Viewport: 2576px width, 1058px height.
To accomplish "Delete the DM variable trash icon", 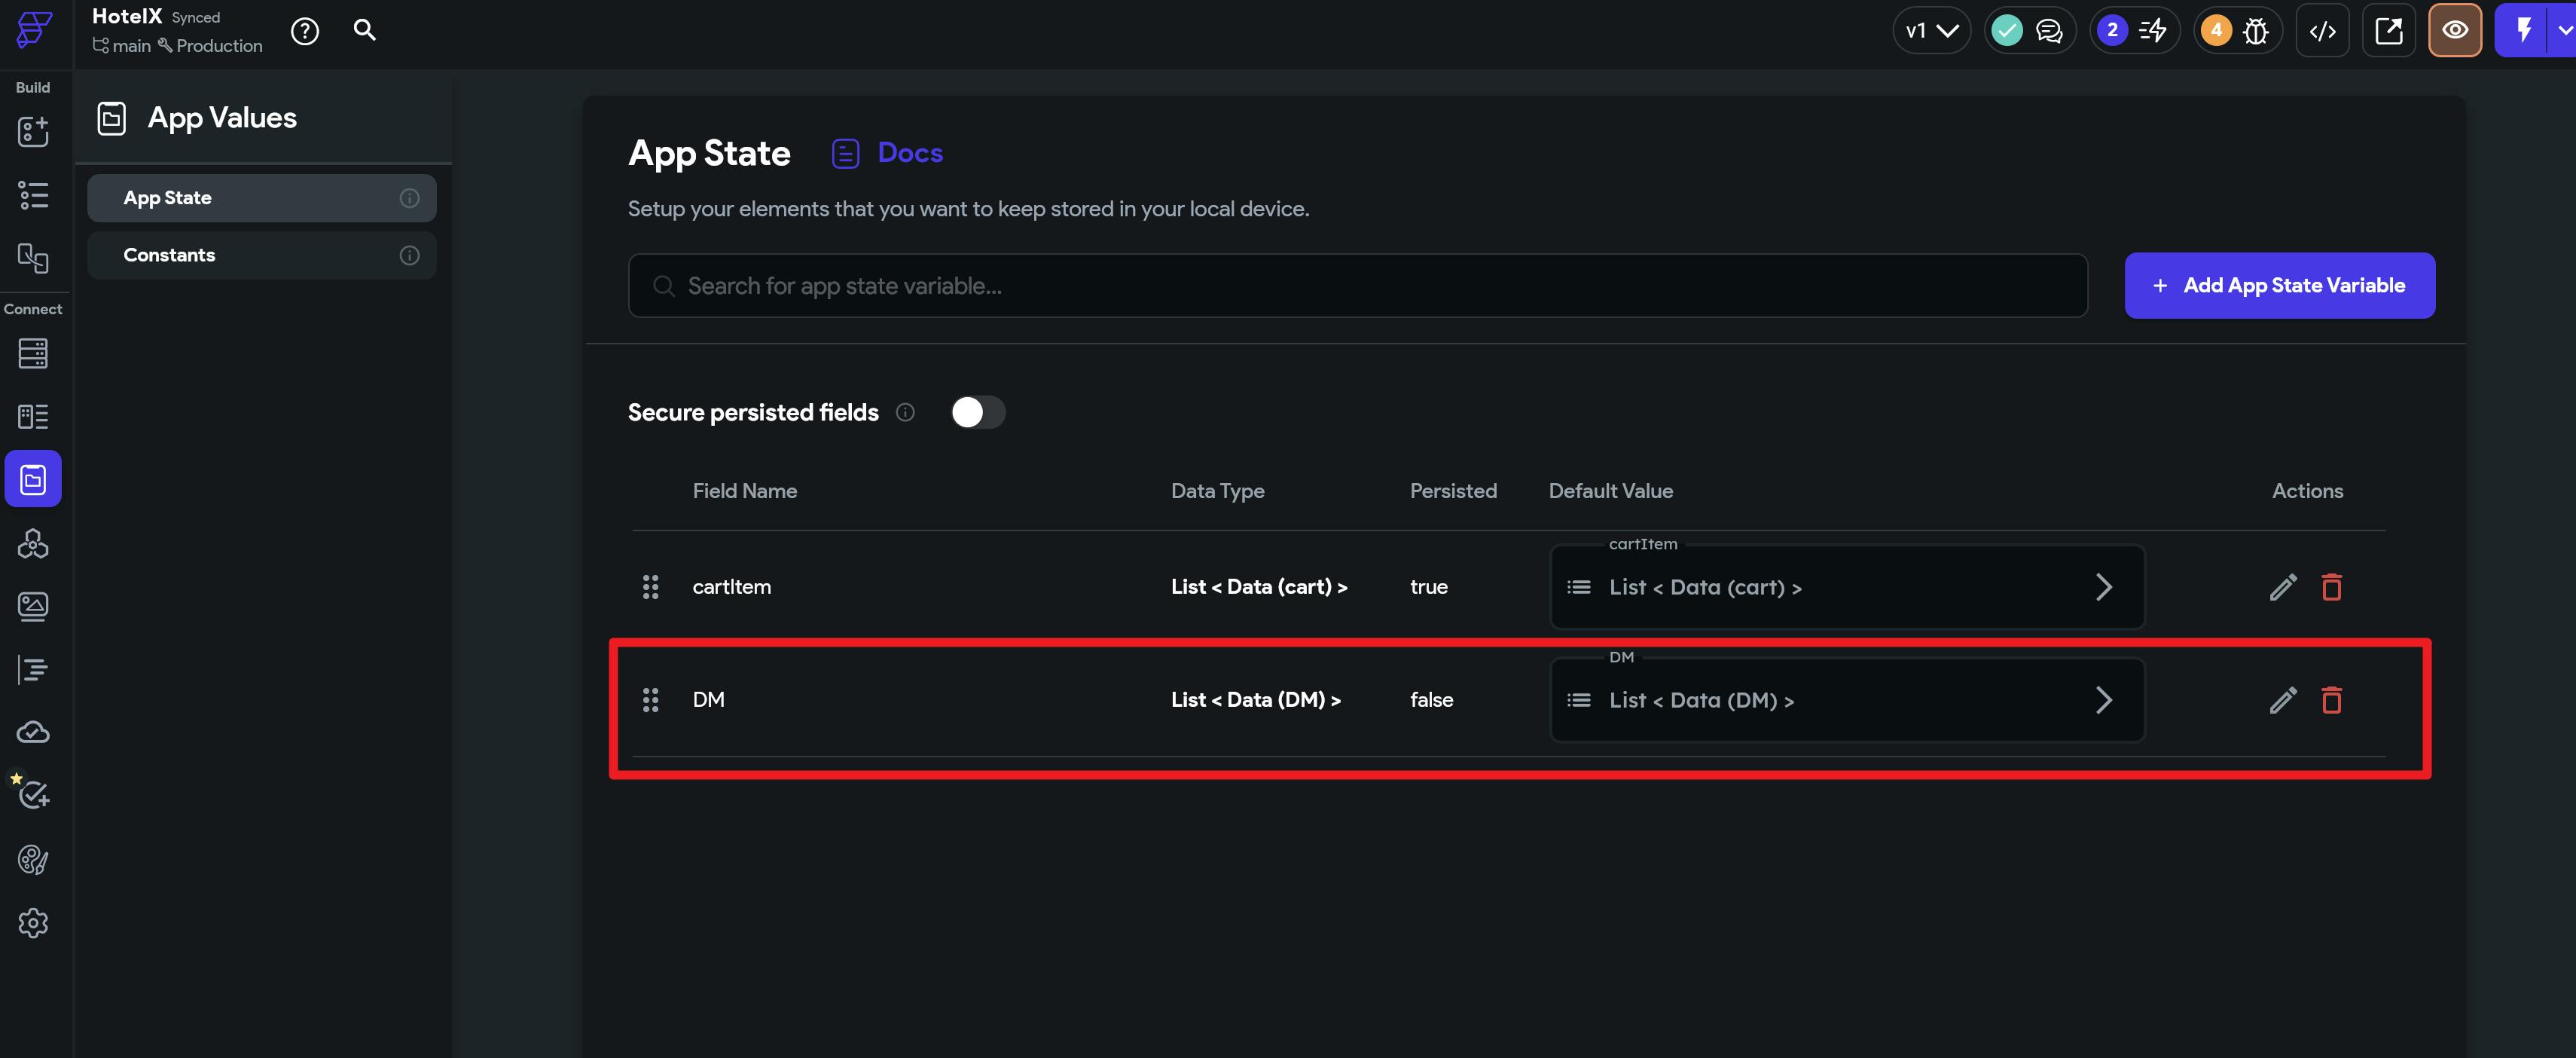I will tap(2331, 700).
